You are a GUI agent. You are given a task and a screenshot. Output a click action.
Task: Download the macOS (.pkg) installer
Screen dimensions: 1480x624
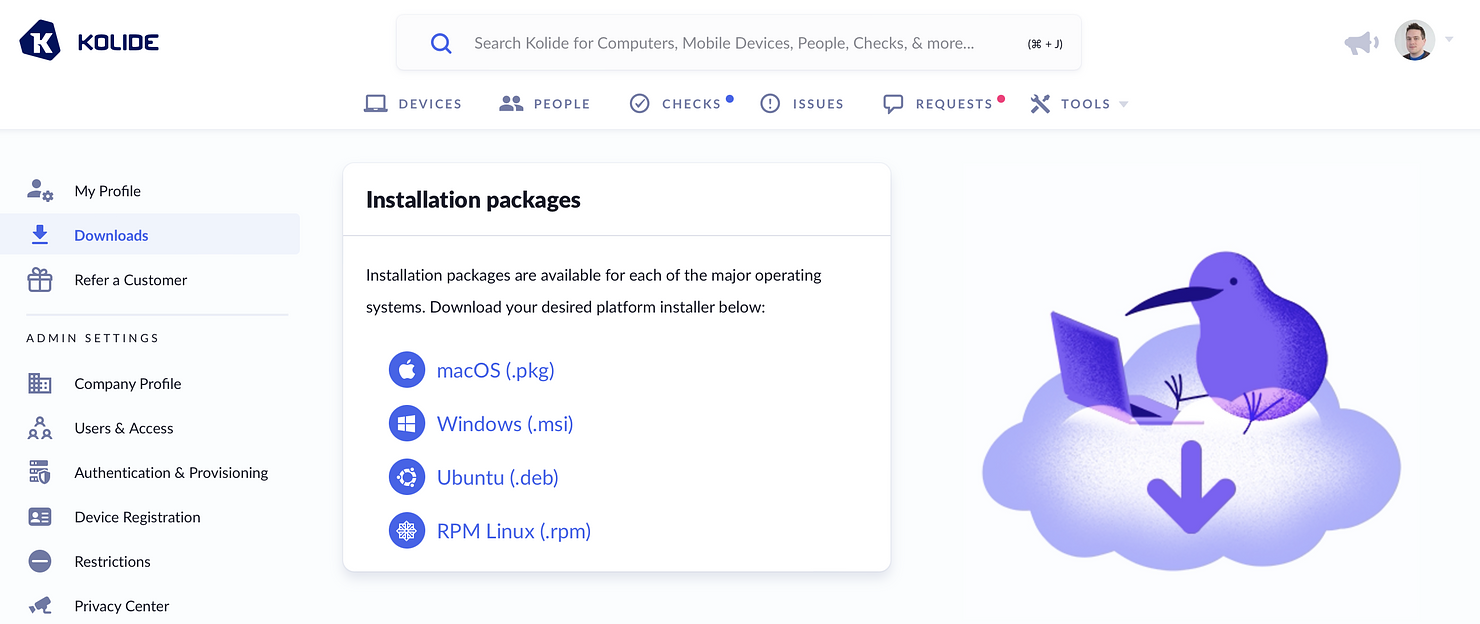pos(495,369)
